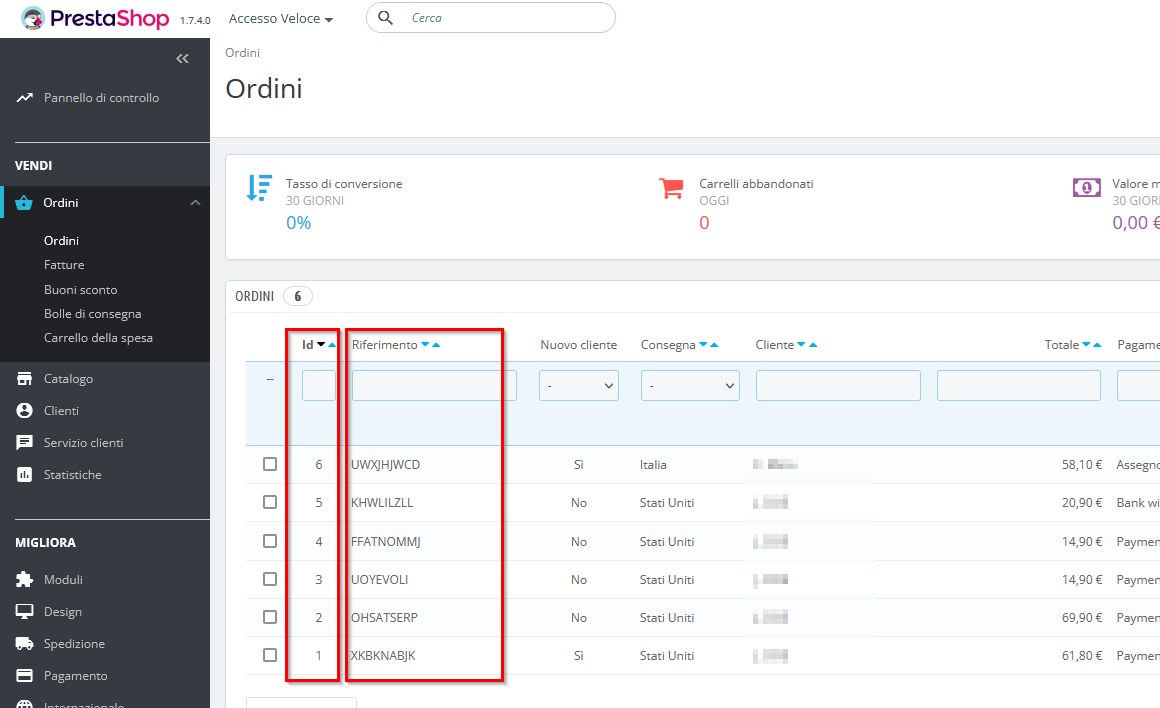Open the Clienti section
This screenshot has height=708, width=1160.
61,411
